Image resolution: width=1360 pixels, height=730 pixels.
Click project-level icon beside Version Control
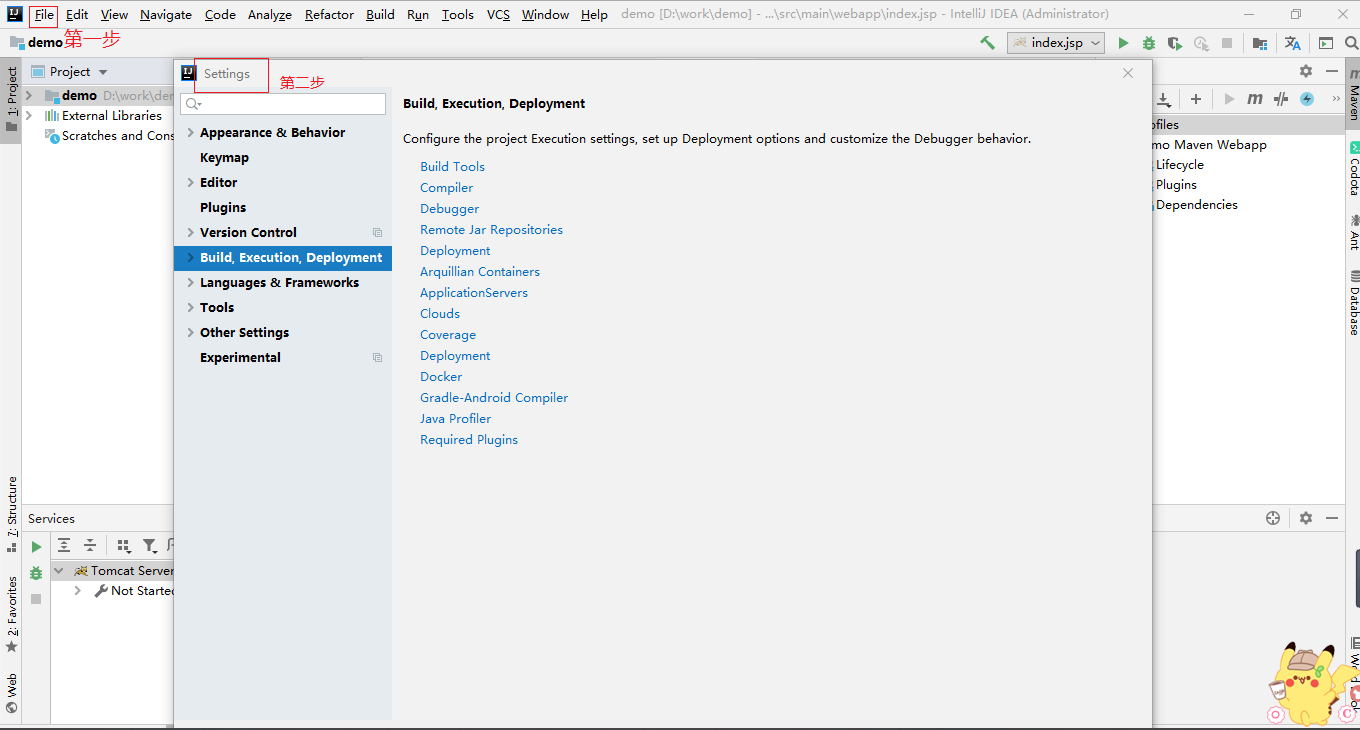tap(378, 232)
